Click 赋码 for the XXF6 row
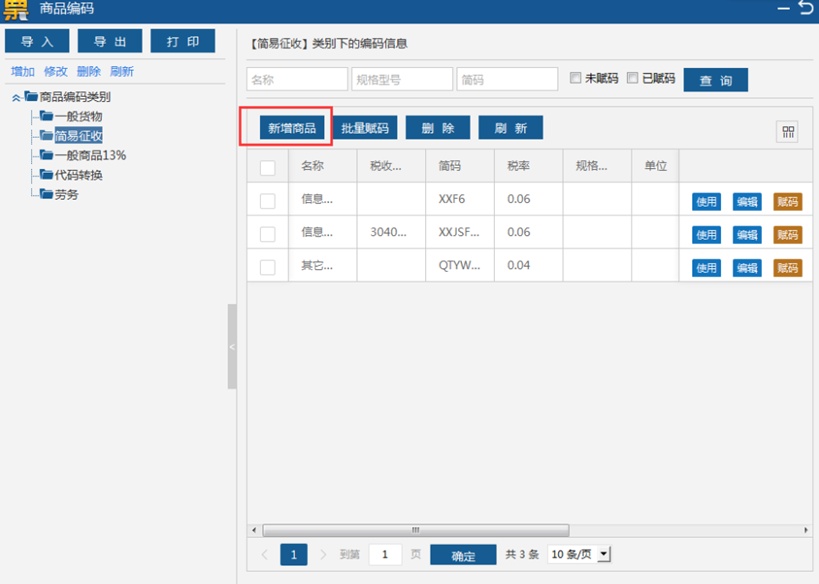The width and height of the screenshot is (819, 584). (x=788, y=202)
